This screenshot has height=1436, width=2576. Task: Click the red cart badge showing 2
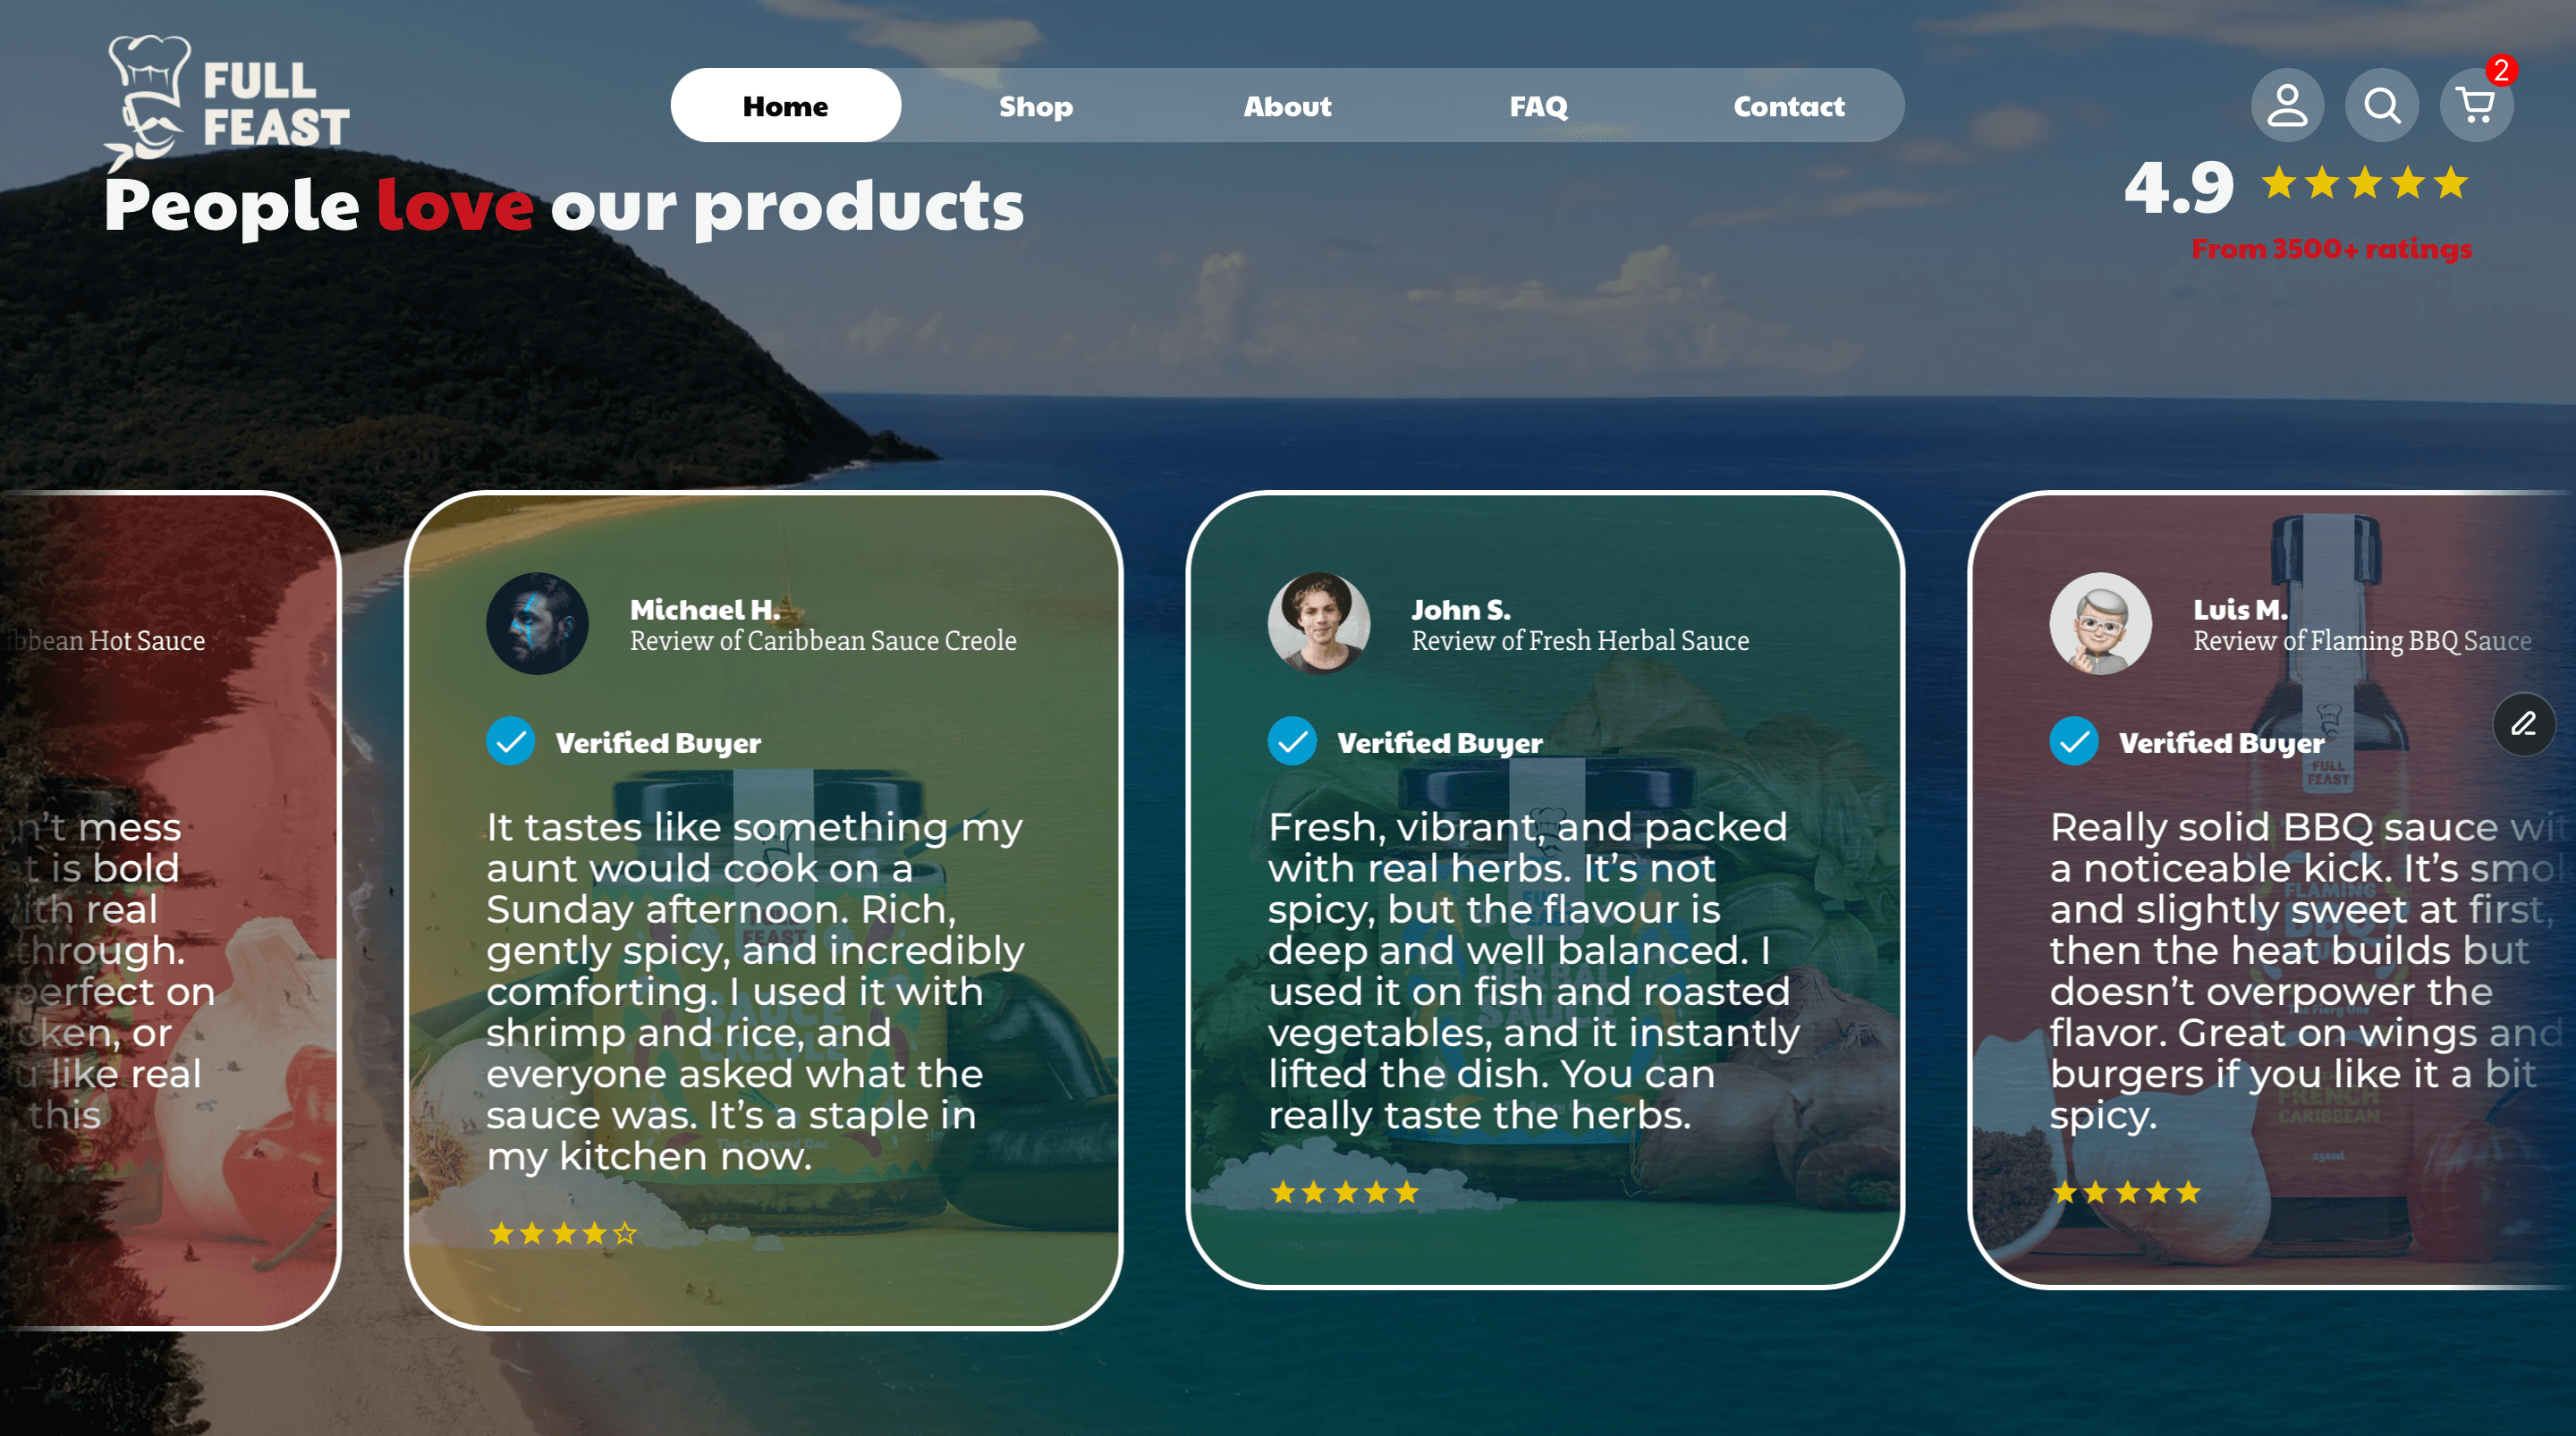click(2501, 70)
